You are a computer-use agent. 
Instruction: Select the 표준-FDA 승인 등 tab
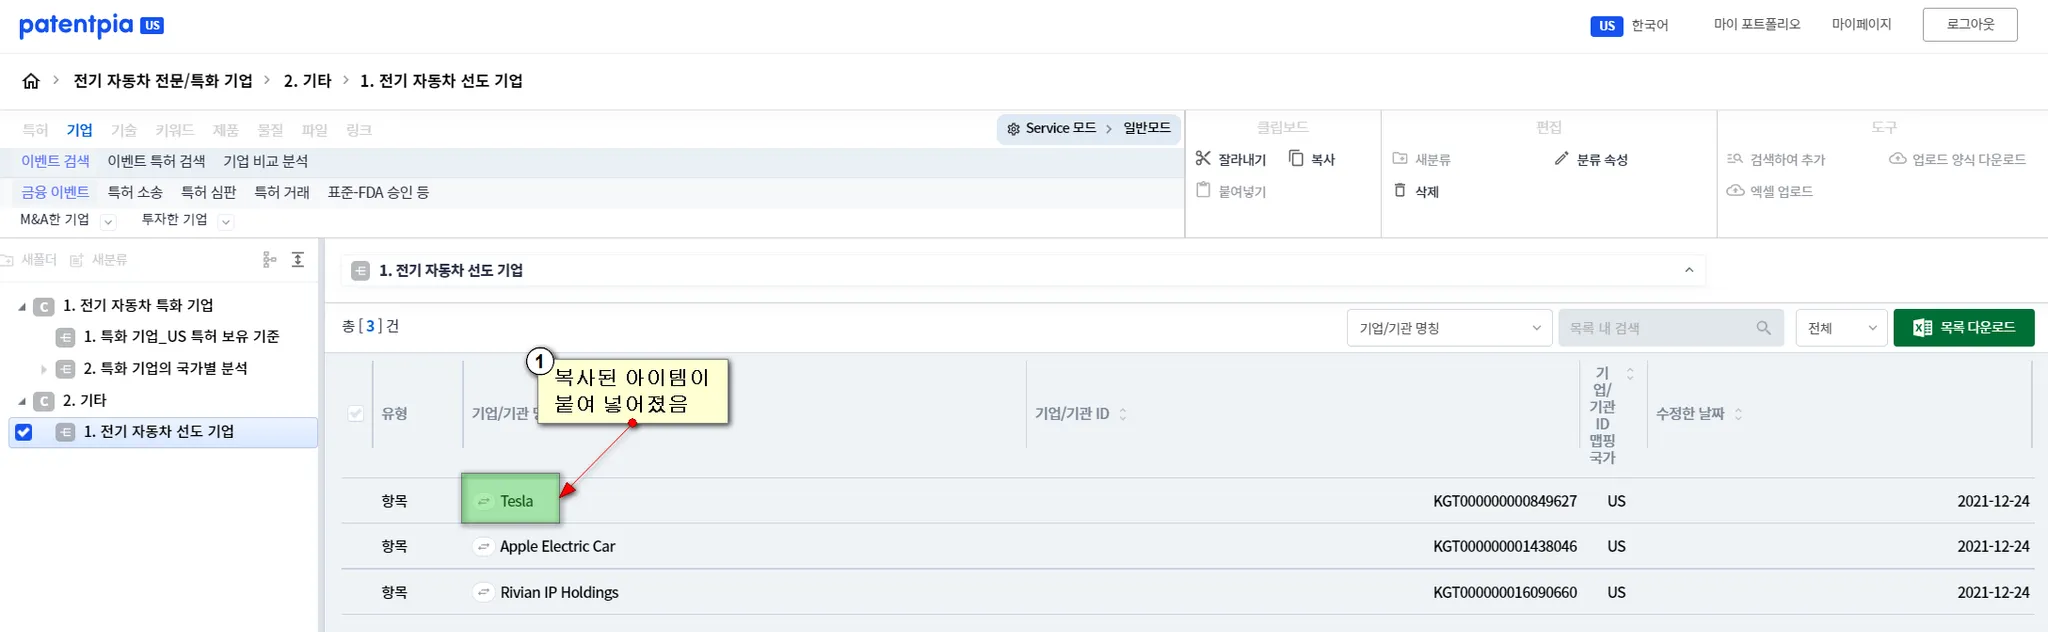click(379, 192)
